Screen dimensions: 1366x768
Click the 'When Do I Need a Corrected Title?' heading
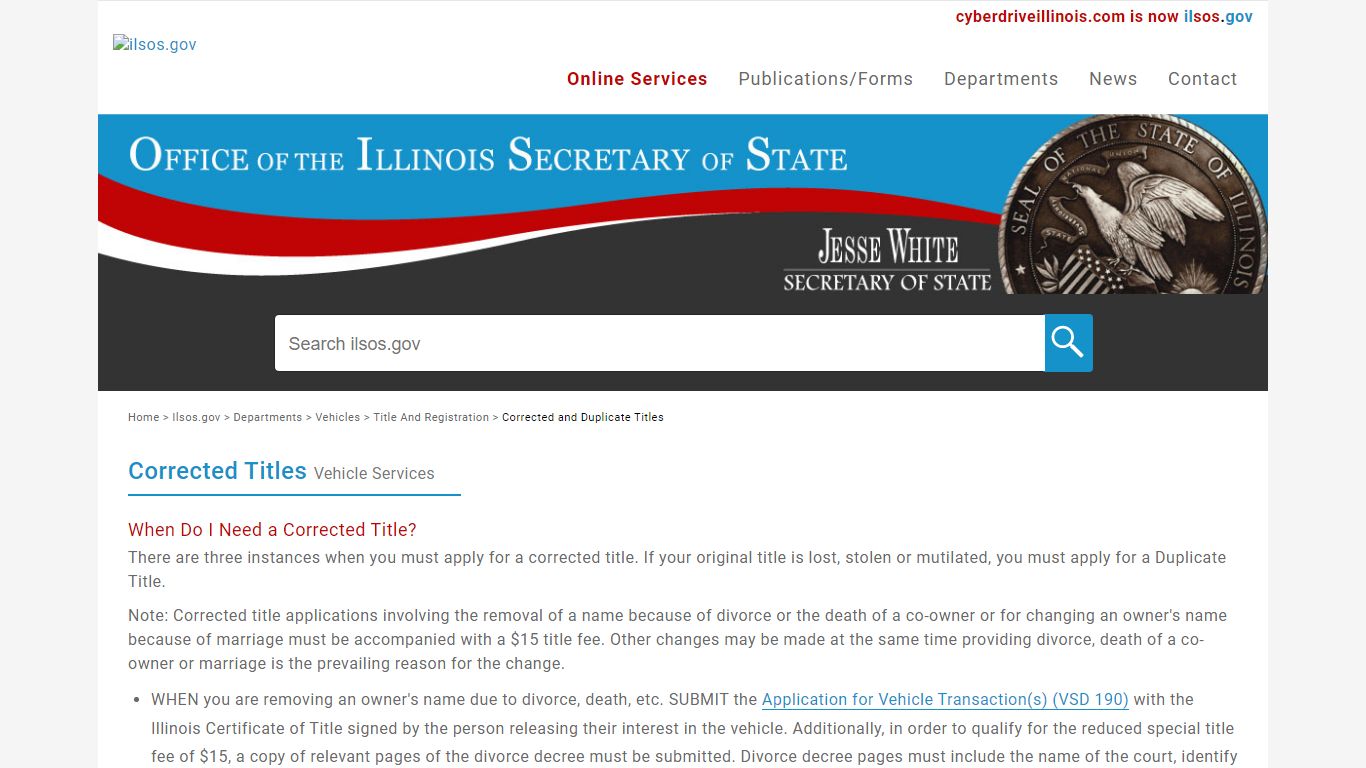click(272, 529)
